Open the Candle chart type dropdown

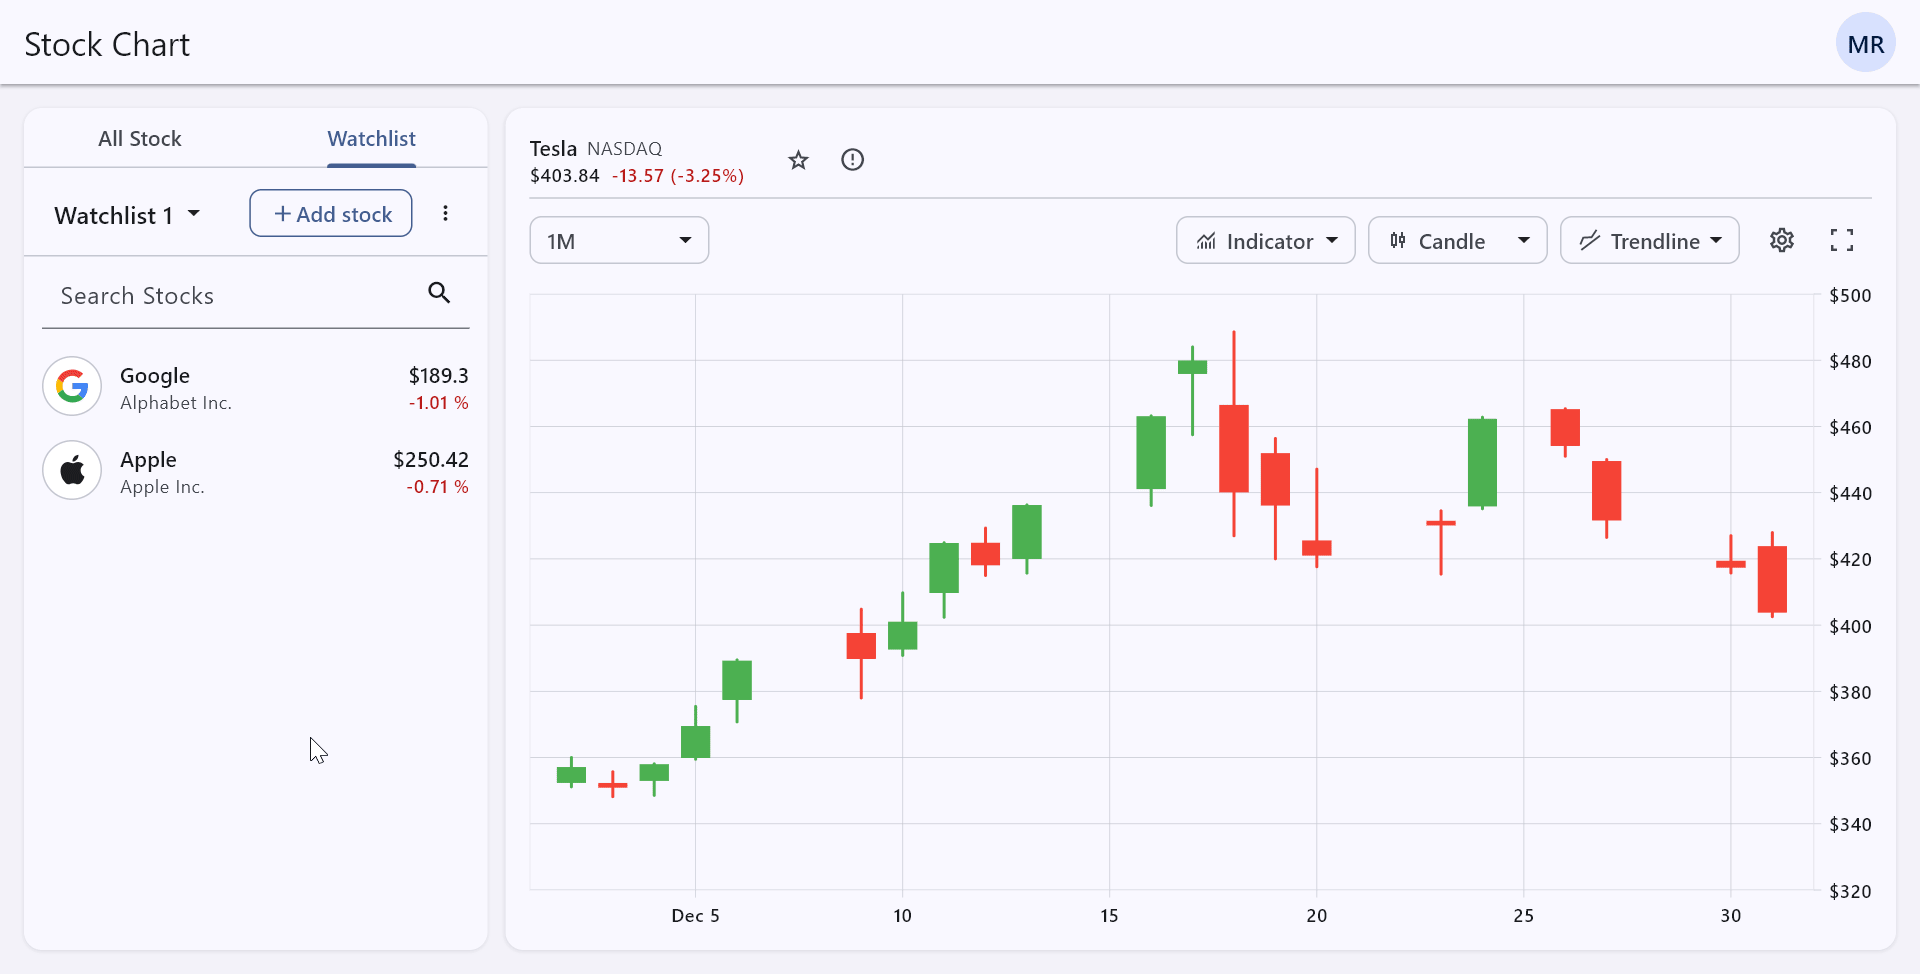(1457, 240)
